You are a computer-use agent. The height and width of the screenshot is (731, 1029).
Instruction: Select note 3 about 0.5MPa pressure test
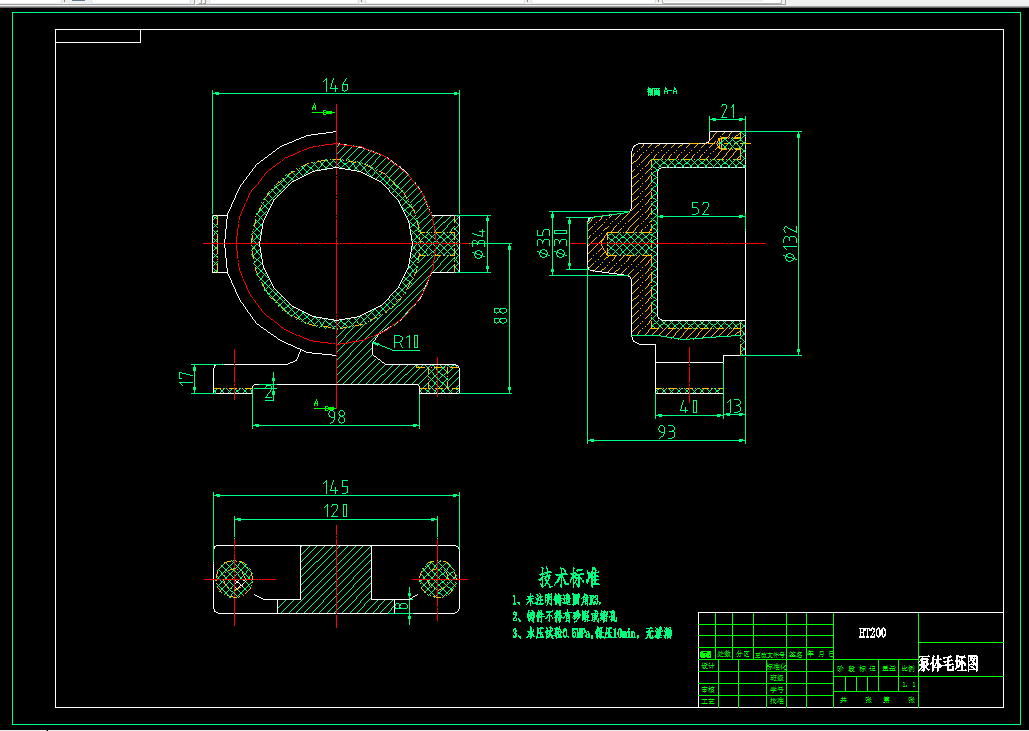(x=592, y=634)
